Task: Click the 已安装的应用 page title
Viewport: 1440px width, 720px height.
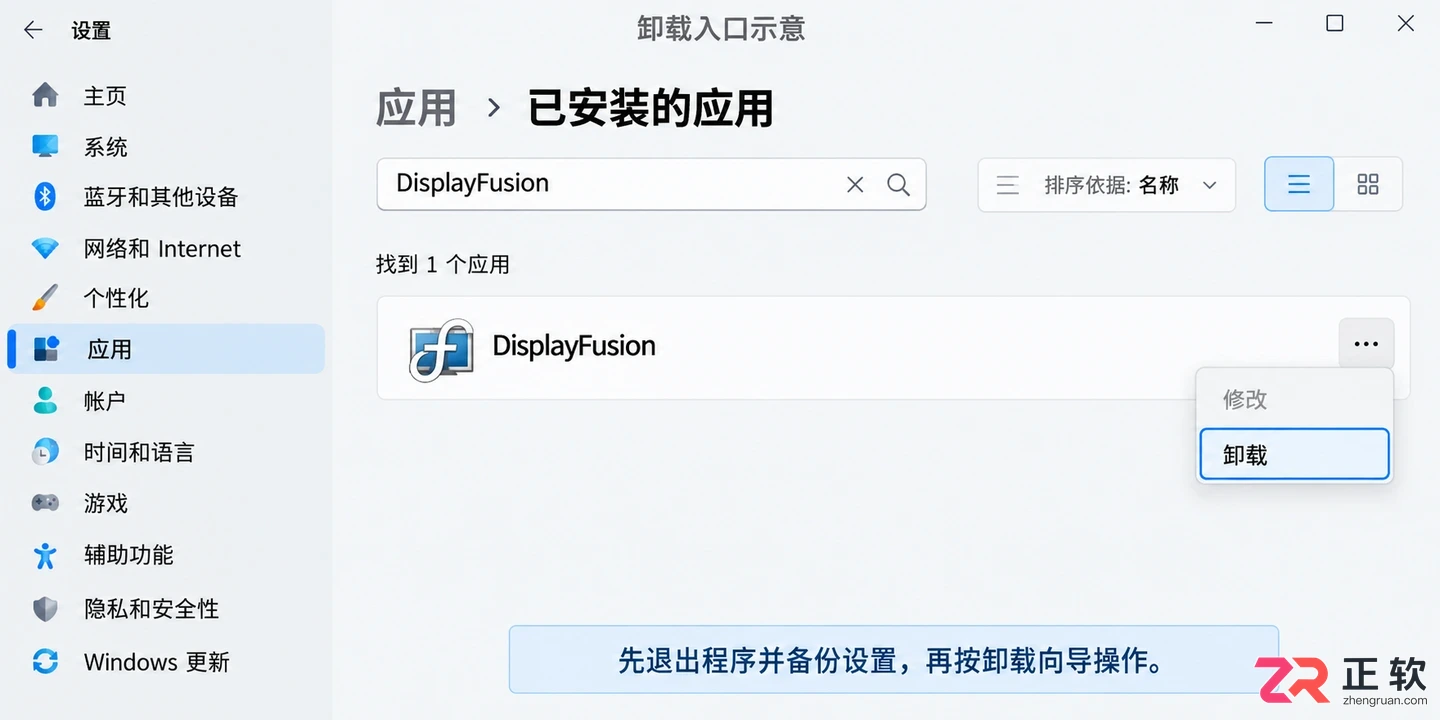Action: point(651,108)
